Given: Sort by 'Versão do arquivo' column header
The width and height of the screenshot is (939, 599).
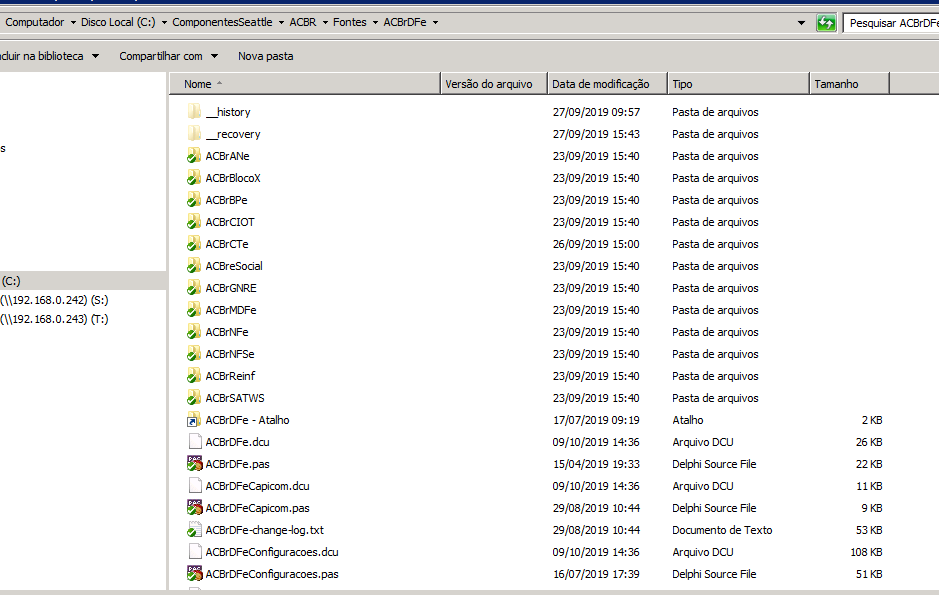Looking at the screenshot, I should coord(494,84).
